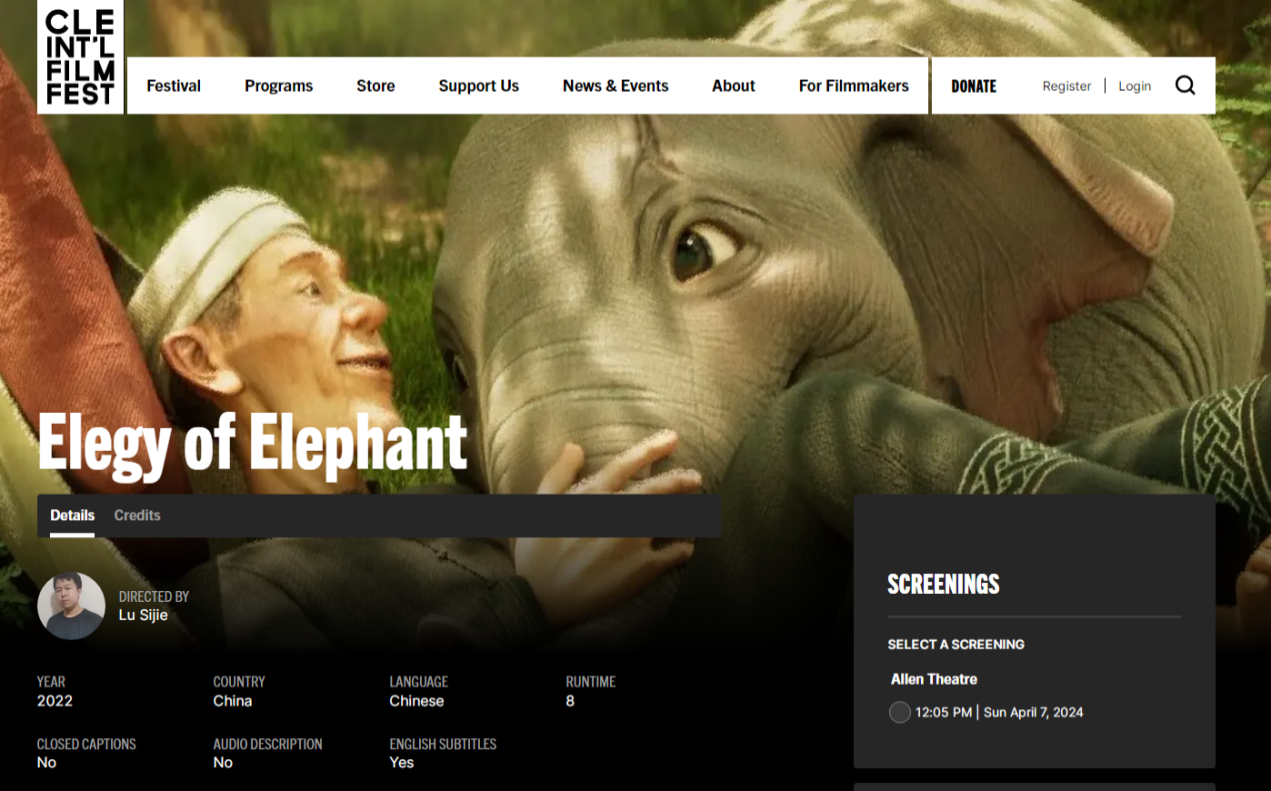1271x791 pixels.
Task: Click the CLE Int'l Film Fest logo
Action: coord(80,56)
